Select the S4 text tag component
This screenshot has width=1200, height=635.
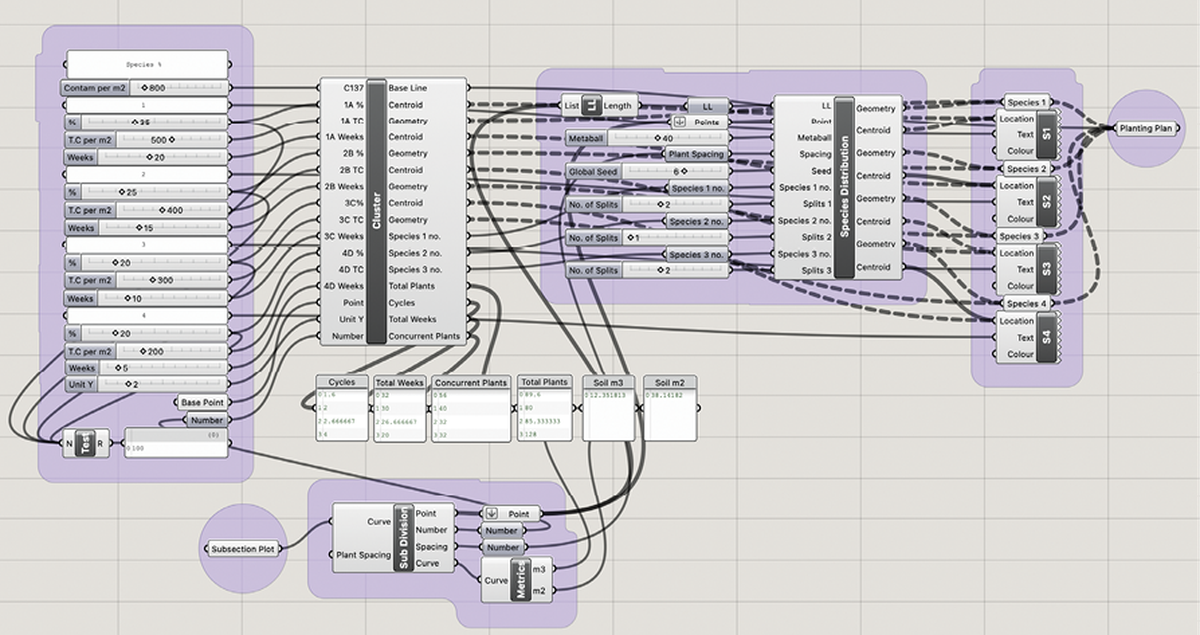[1046, 338]
